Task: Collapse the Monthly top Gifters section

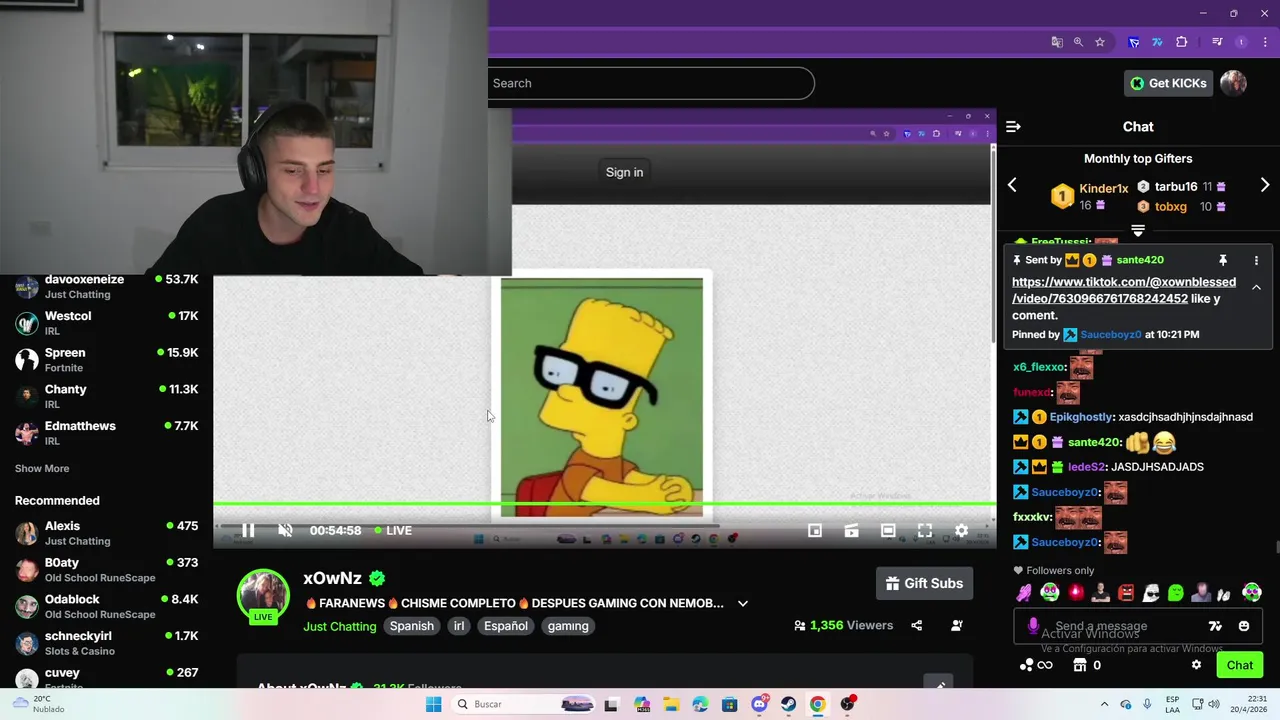Action: [1138, 231]
